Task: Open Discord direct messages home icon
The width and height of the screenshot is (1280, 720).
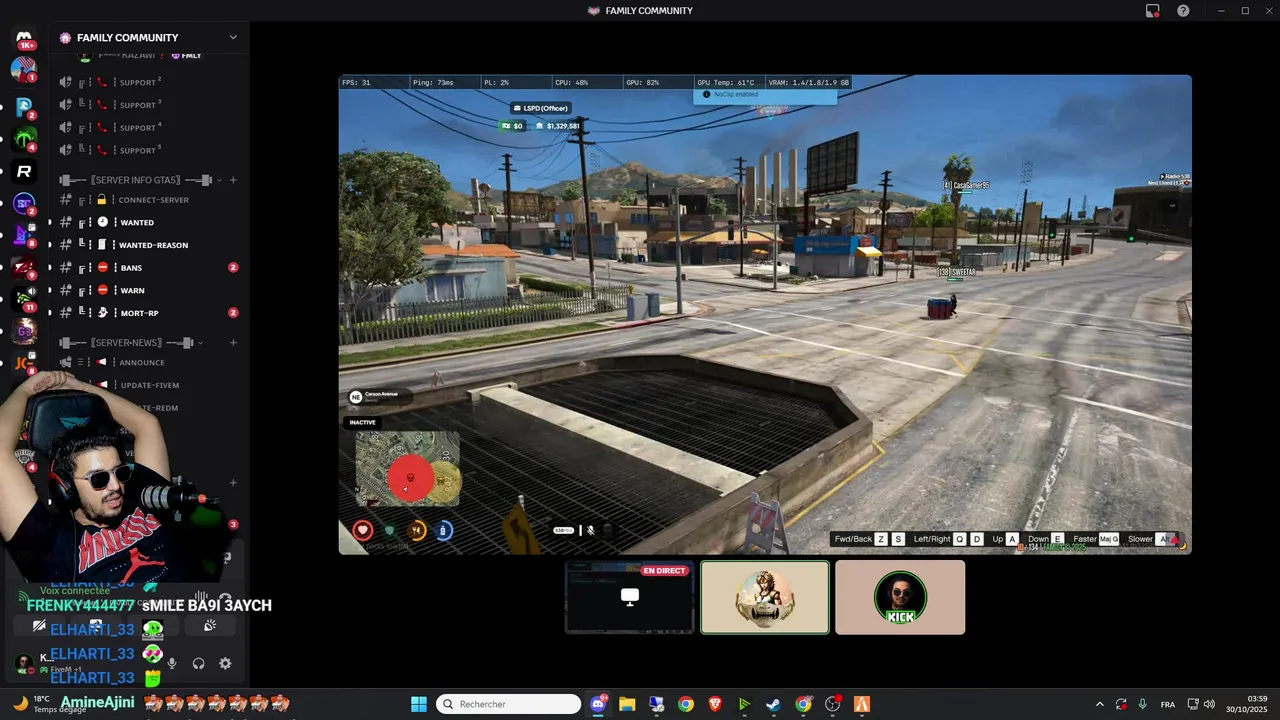Action: pyautogui.click(x=24, y=37)
